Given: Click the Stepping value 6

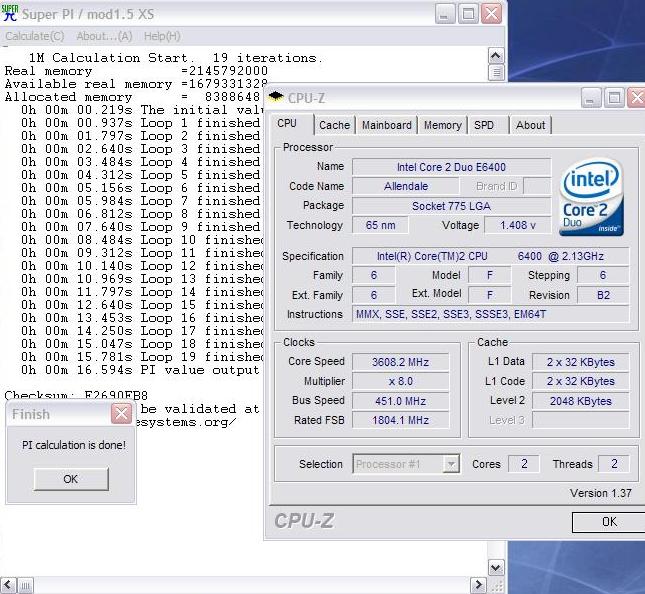Looking at the screenshot, I should tap(603, 275).
